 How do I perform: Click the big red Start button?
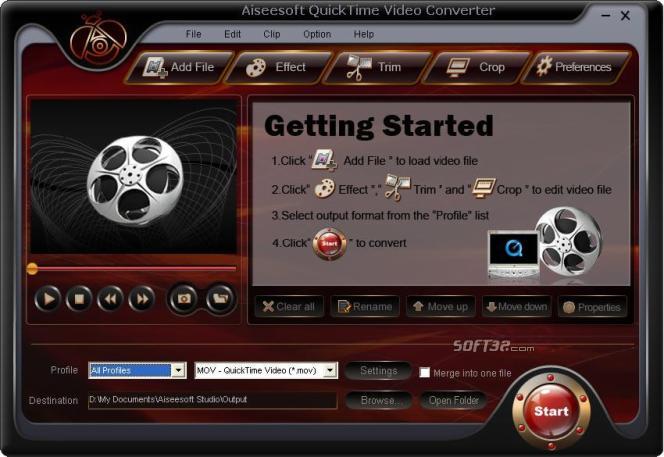[x=551, y=411]
